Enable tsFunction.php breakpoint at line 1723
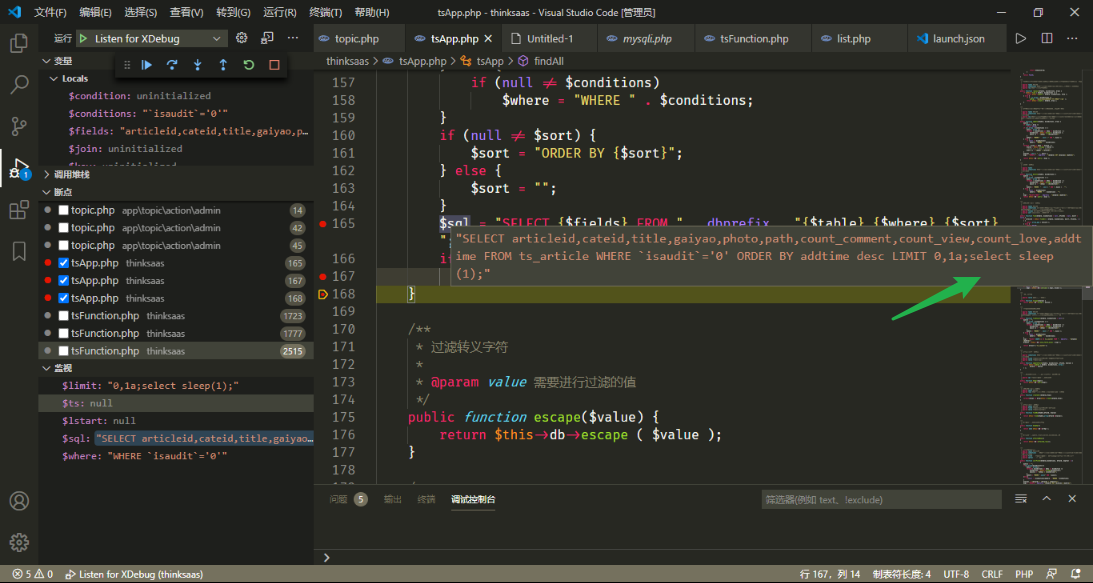This screenshot has height=583, width=1093. pyautogui.click(x=63, y=315)
